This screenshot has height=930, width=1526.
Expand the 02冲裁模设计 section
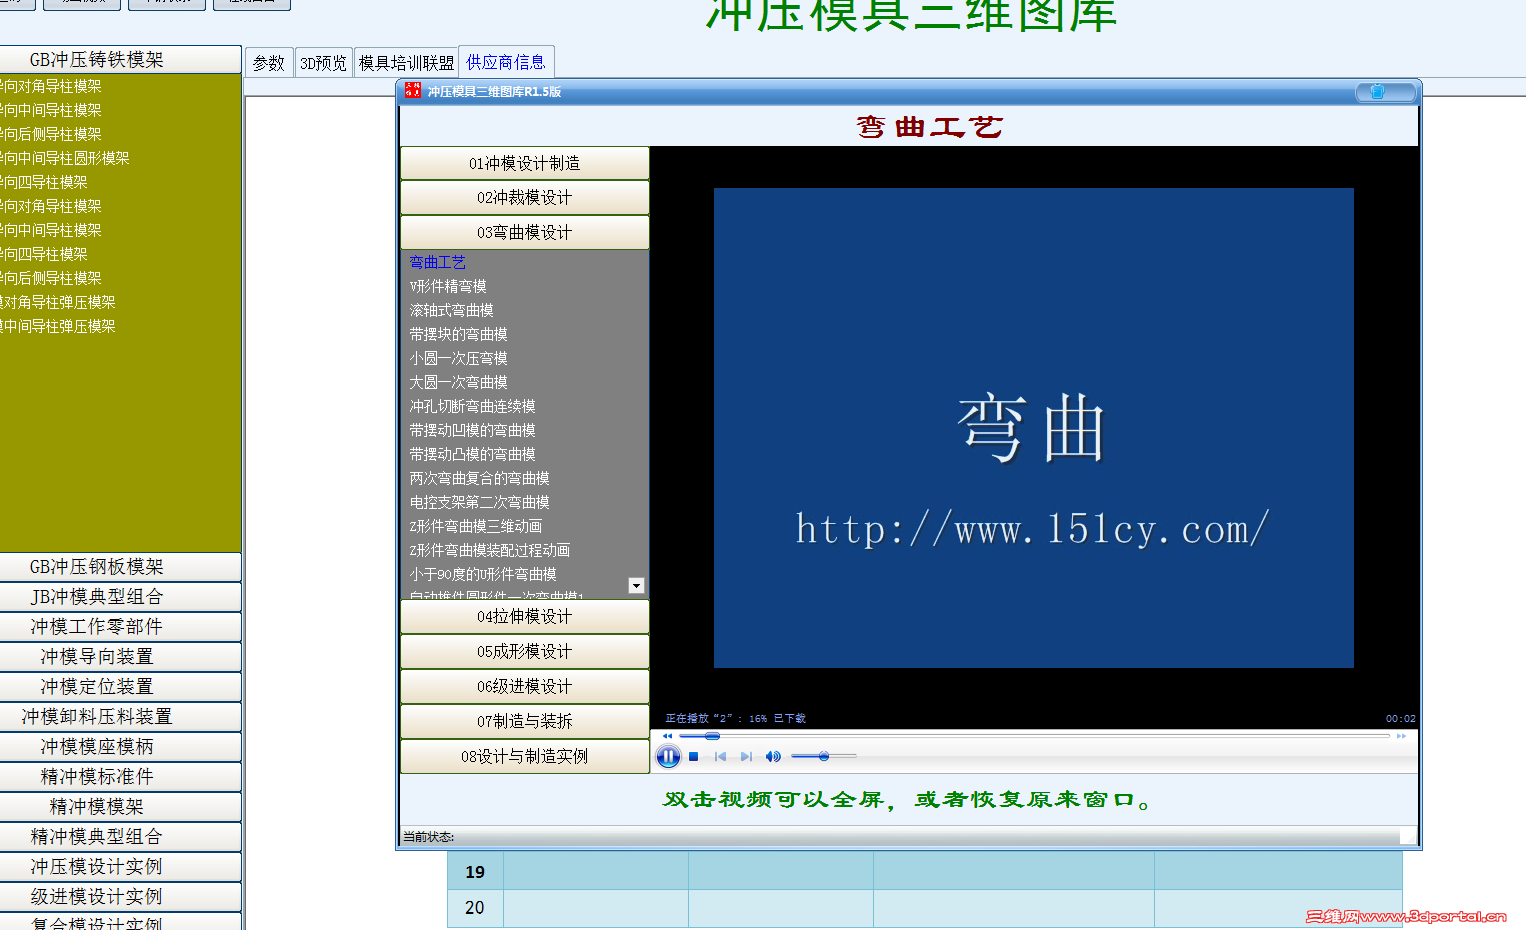click(x=525, y=198)
